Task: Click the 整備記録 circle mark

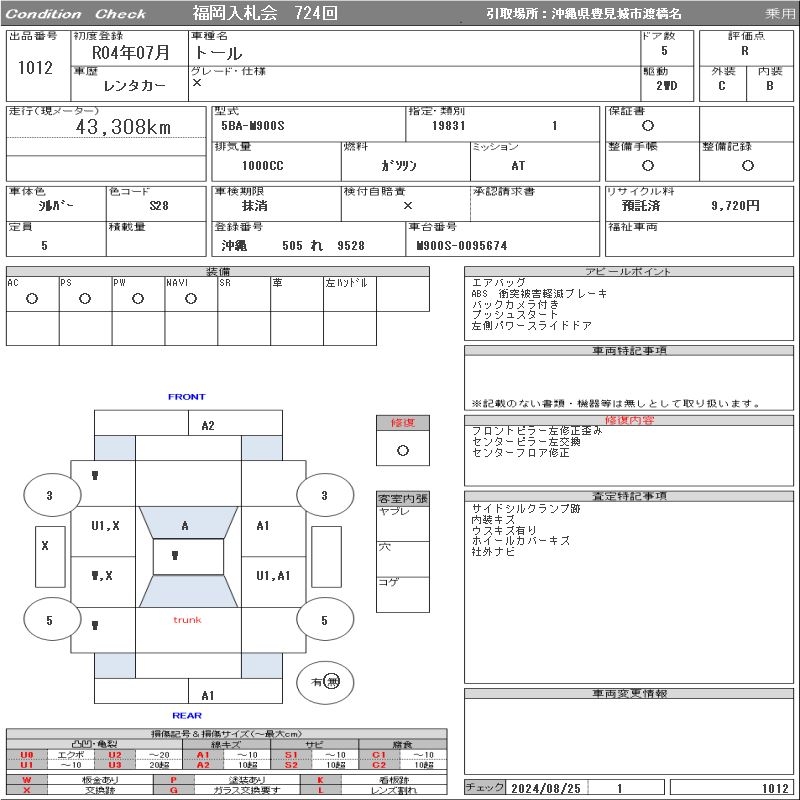Action: [x=747, y=165]
